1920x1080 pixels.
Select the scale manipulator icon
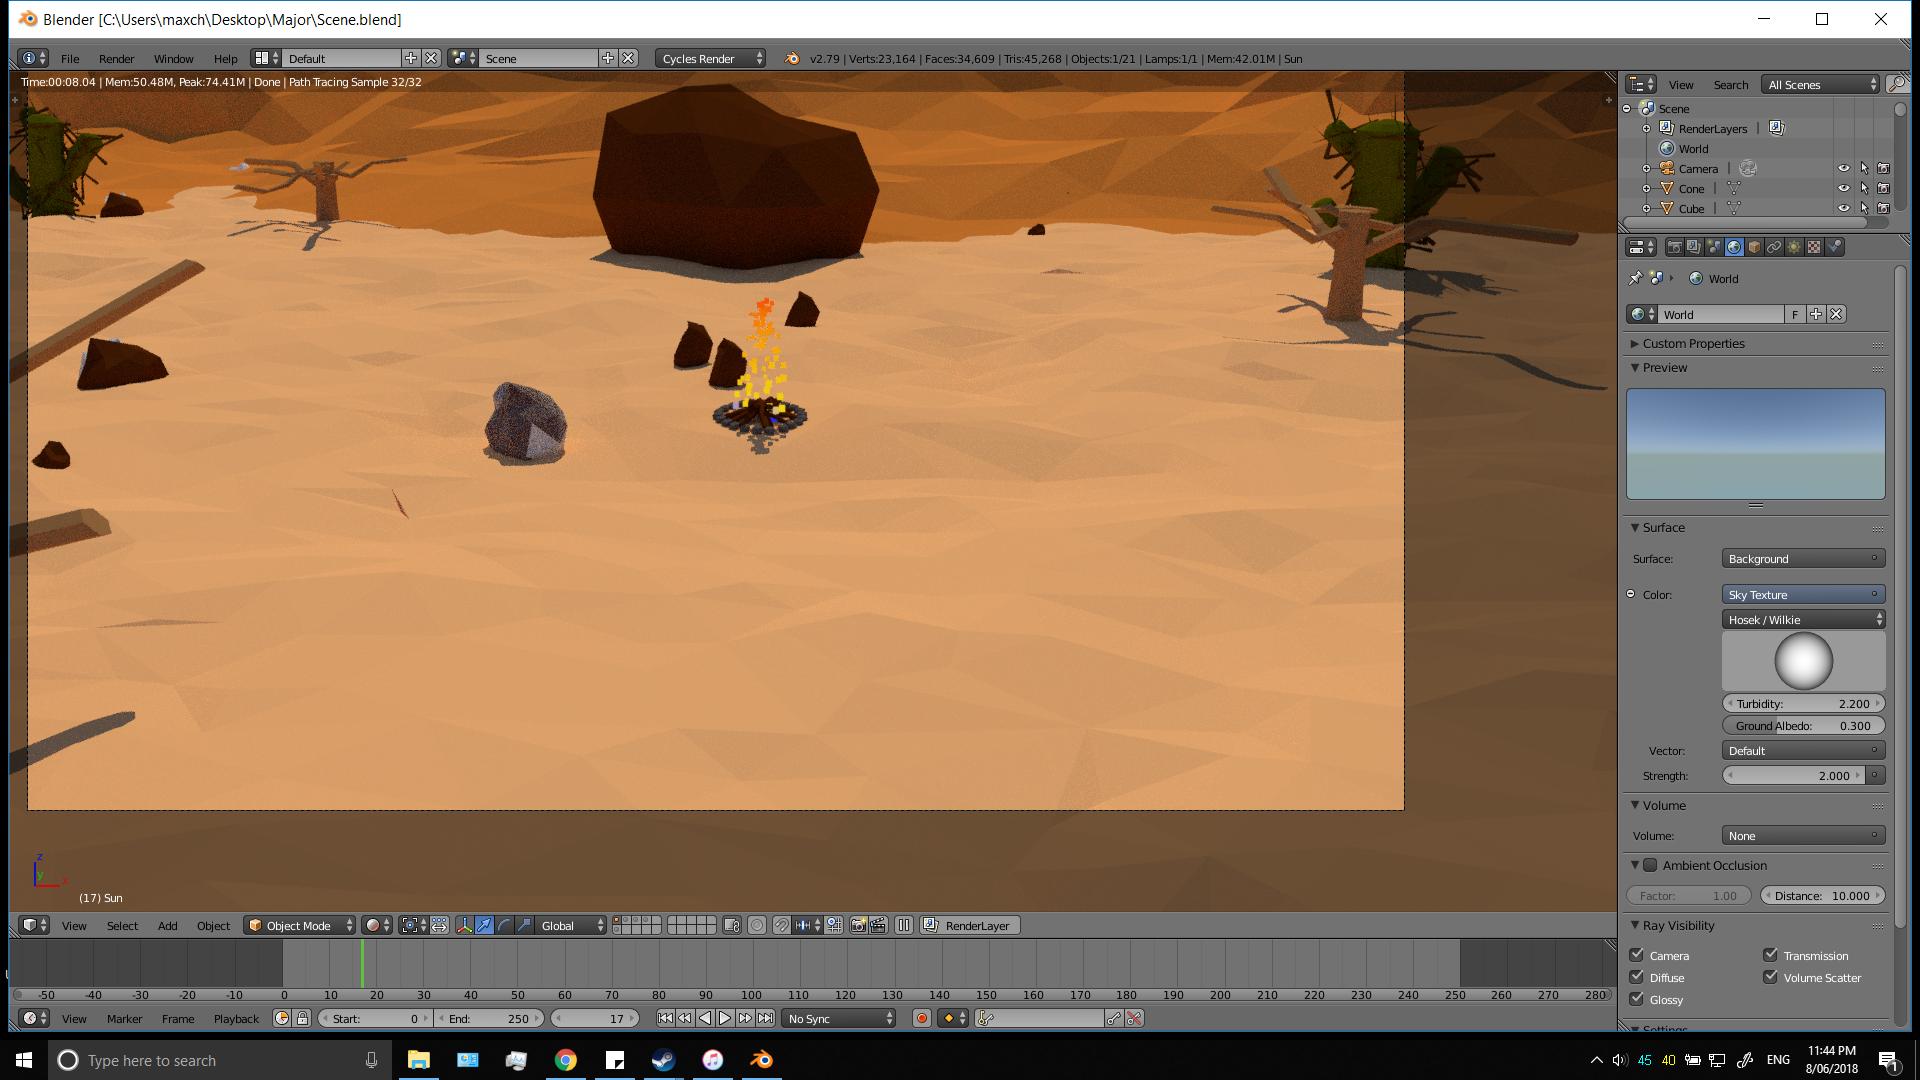click(524, 925)
